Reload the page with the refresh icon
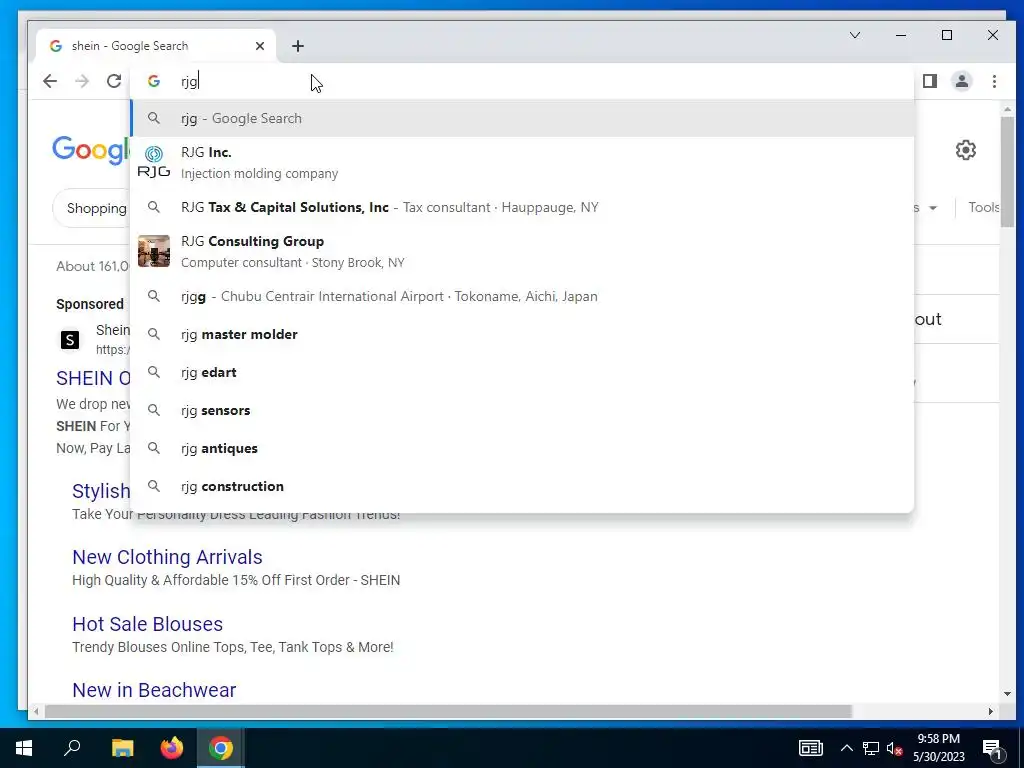This screenshot has width=1024, height=768. (114, 81)
